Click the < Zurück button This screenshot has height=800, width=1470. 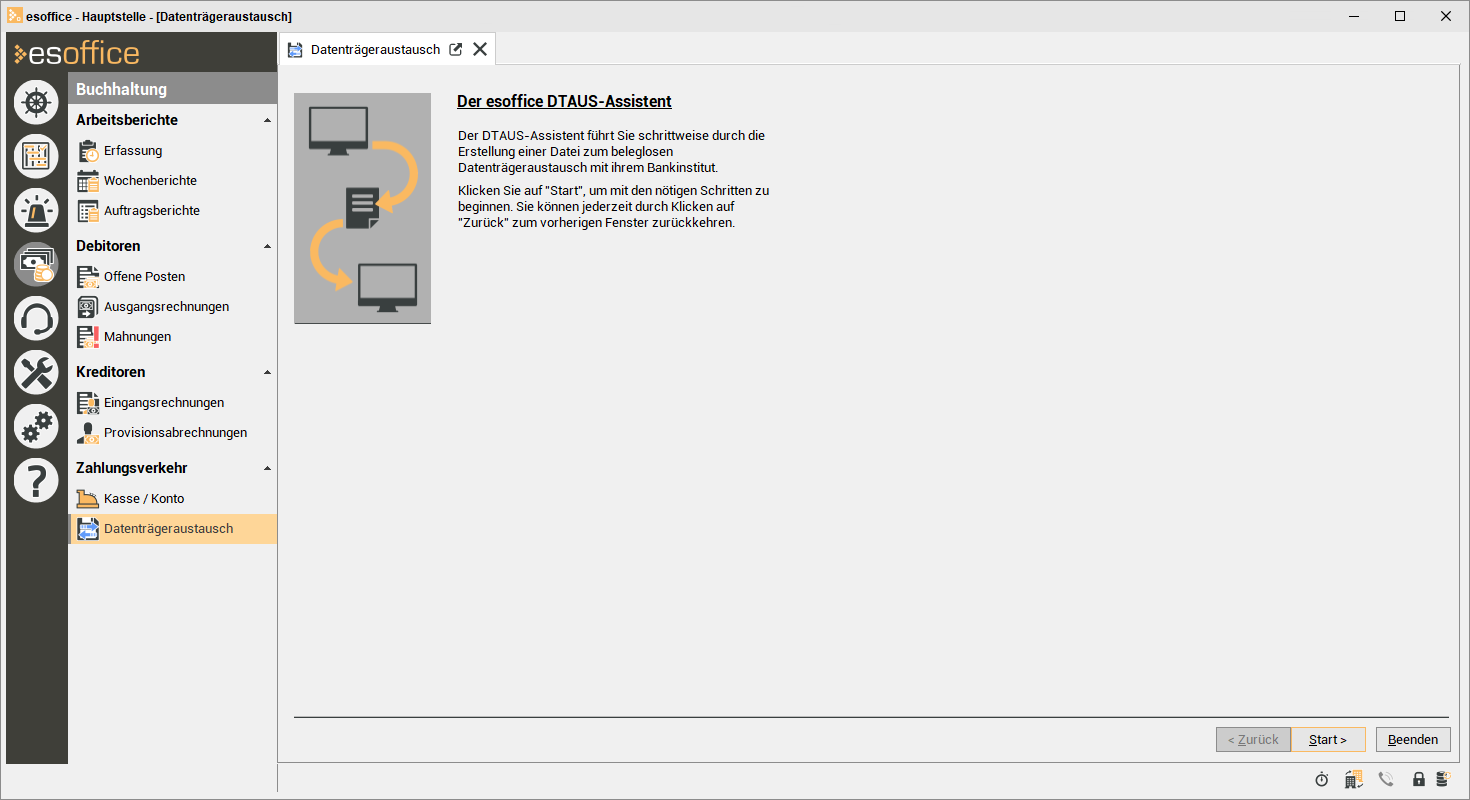pyautogui.click(x=1253, y=740)
